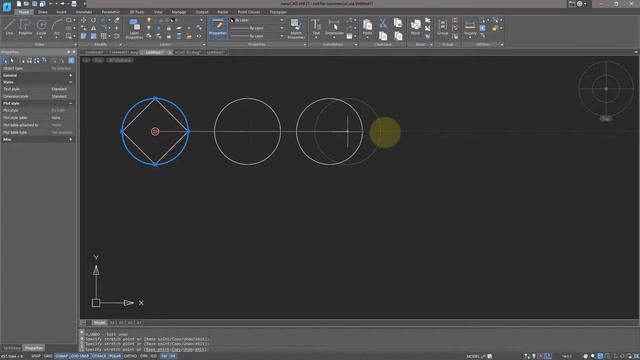Open the Home ribbon tab

(x=24, y=12)
